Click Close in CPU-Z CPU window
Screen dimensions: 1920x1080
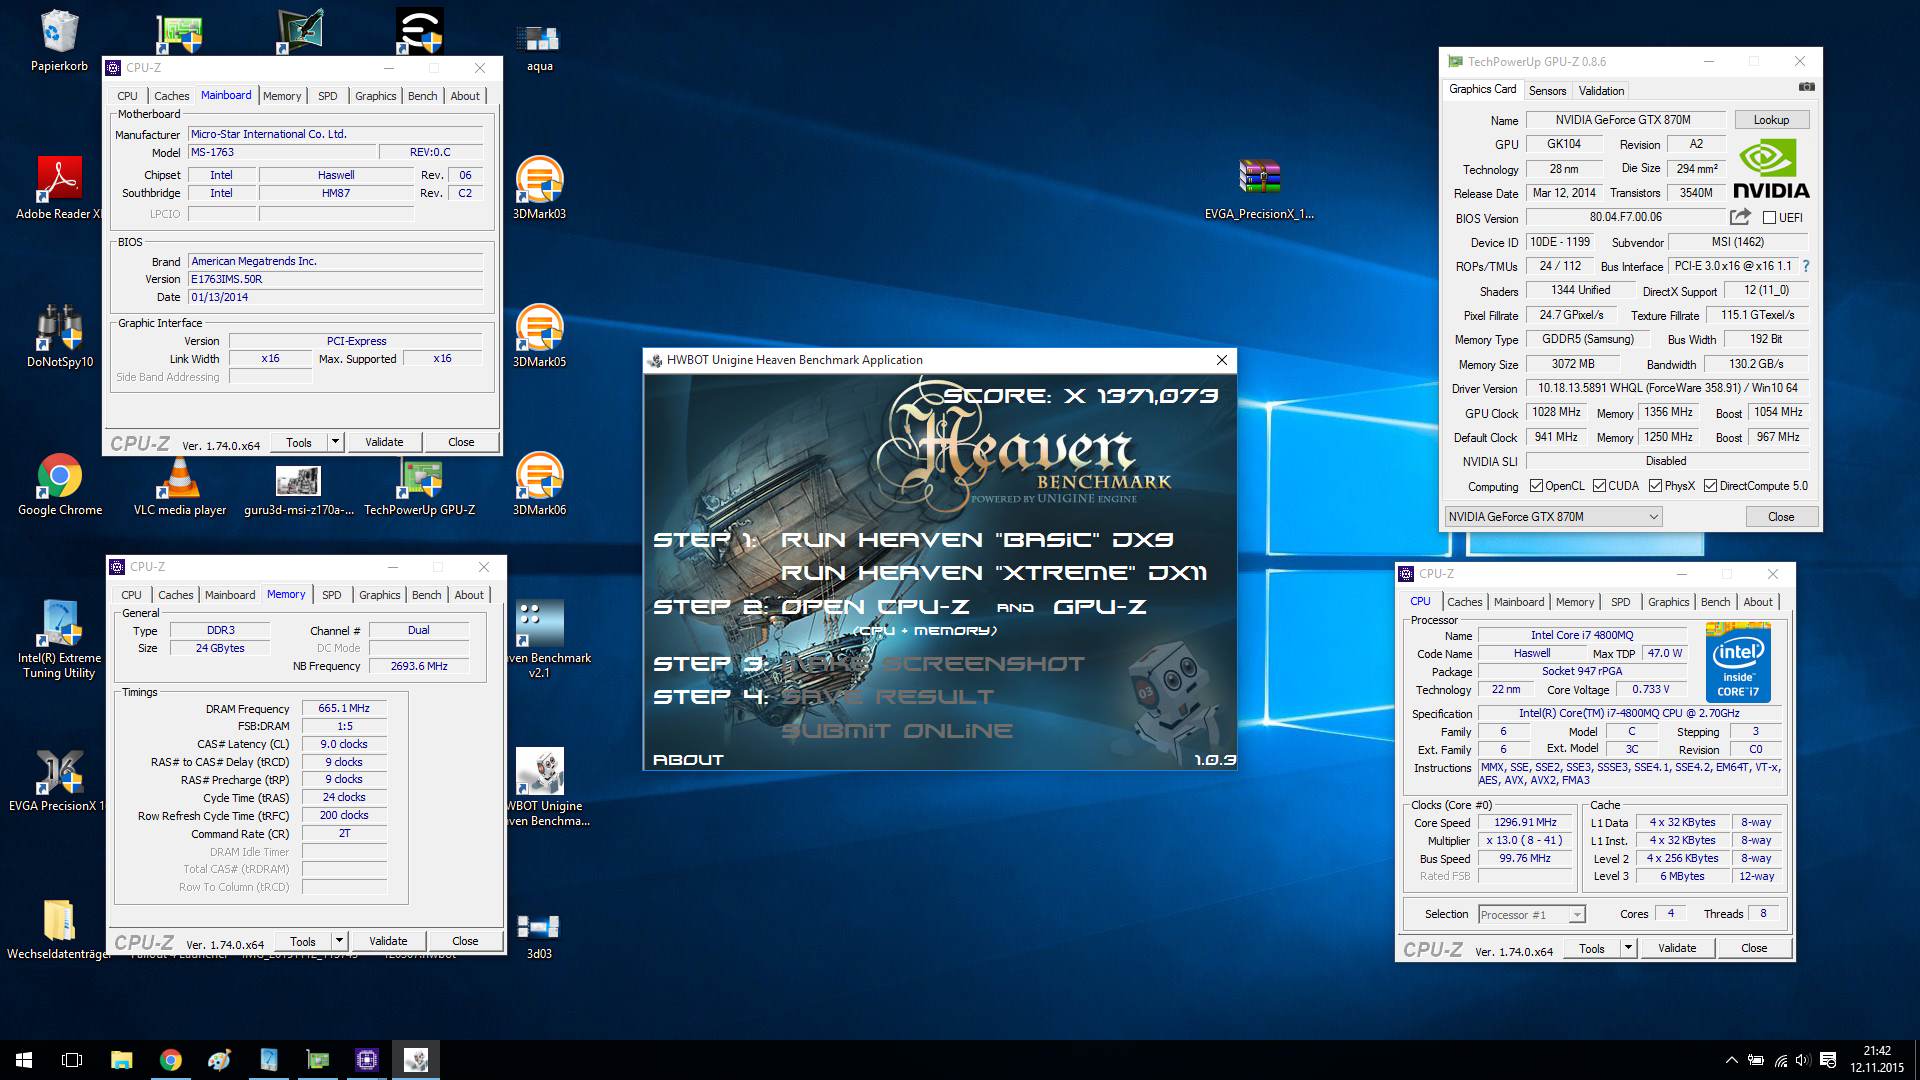[1754, 948]
